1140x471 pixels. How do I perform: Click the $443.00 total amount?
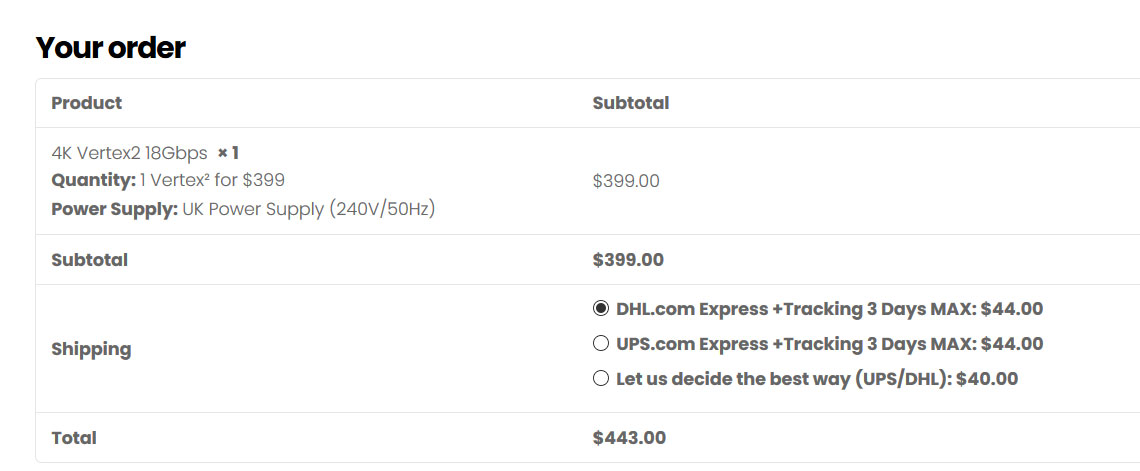629,438
